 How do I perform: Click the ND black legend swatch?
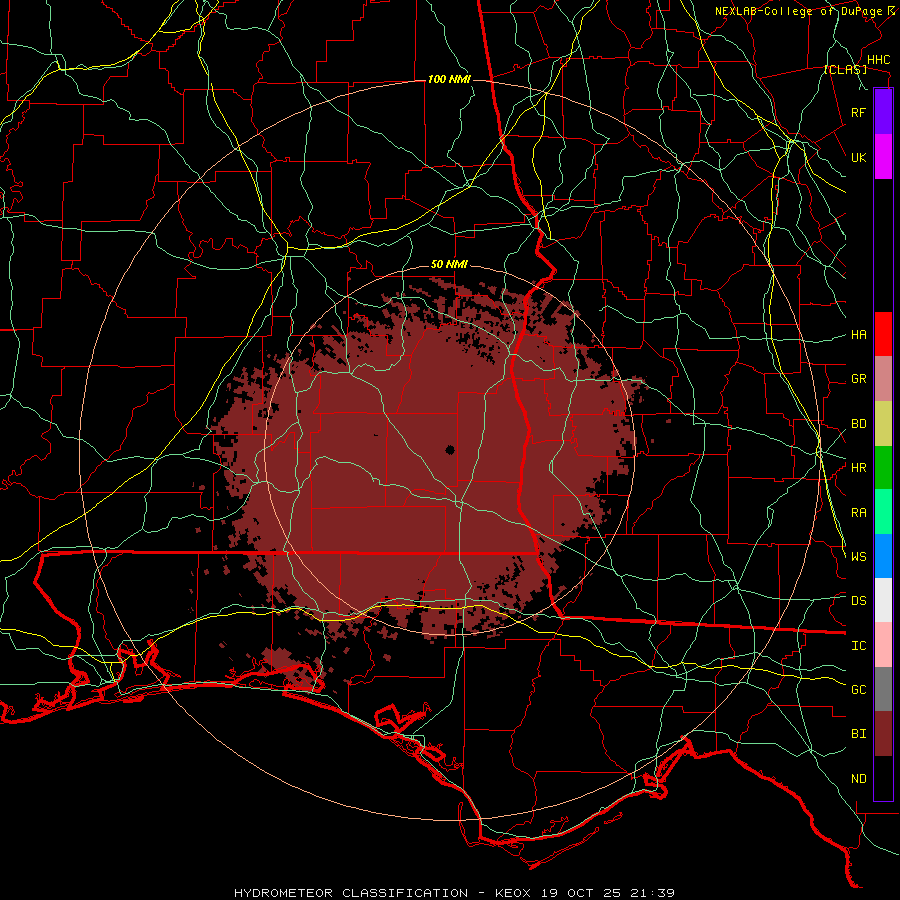tap(883, 778)
